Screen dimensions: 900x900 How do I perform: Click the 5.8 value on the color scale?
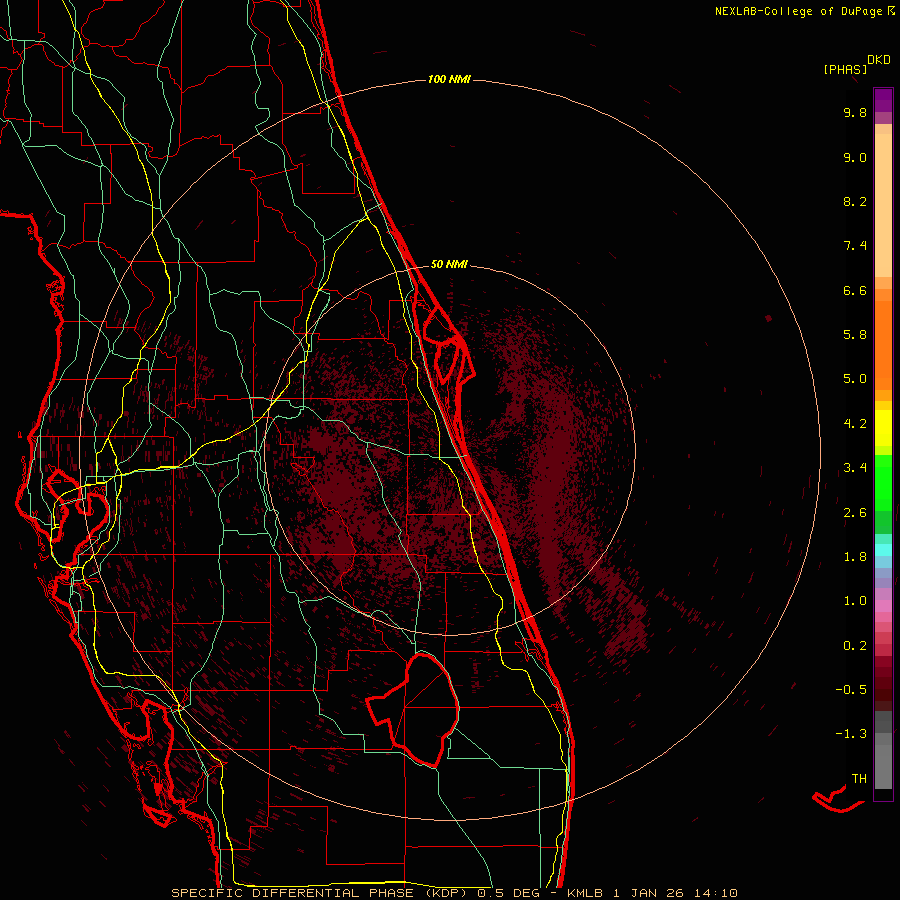pyautogui.click(x=855, y=335)
